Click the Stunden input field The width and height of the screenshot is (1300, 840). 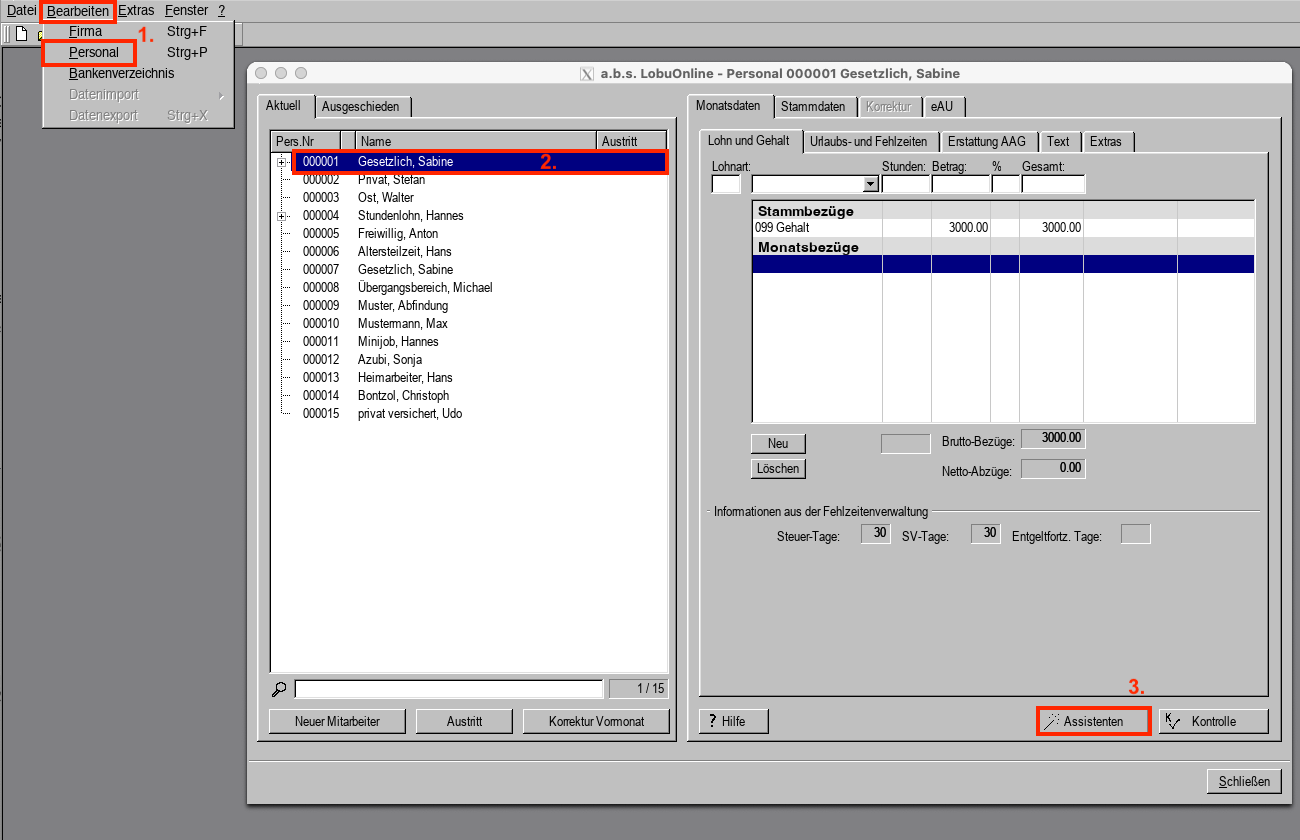point(906,184)
